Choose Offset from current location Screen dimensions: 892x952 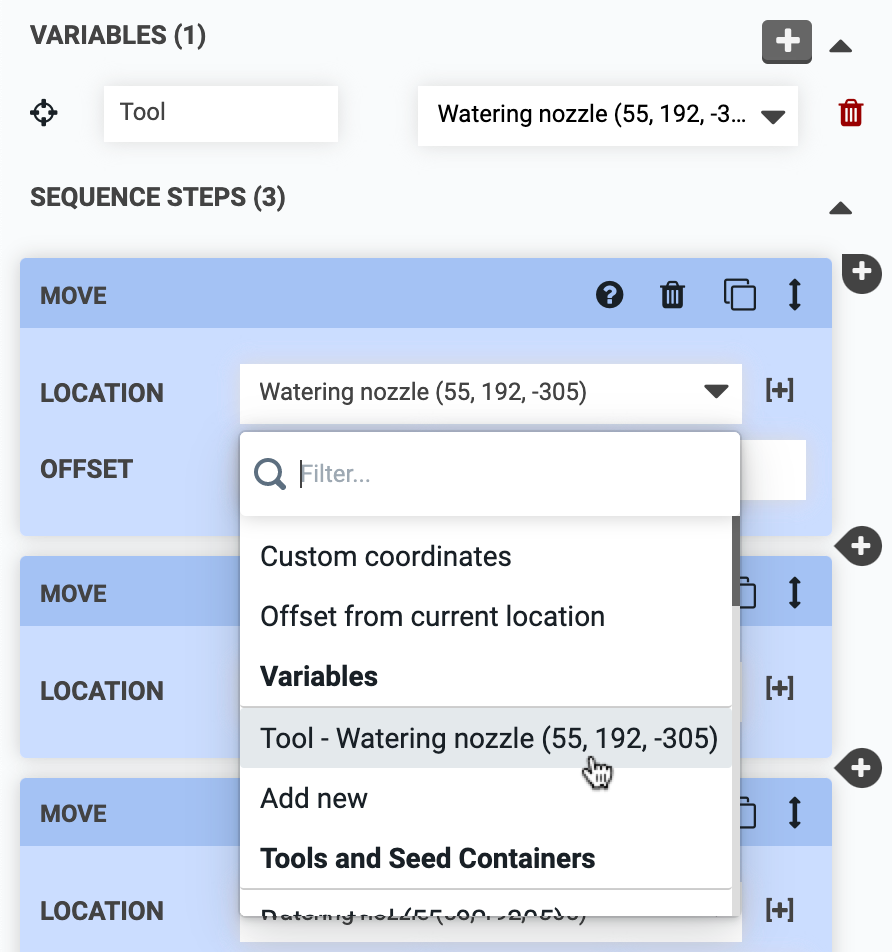click(432, 617)
